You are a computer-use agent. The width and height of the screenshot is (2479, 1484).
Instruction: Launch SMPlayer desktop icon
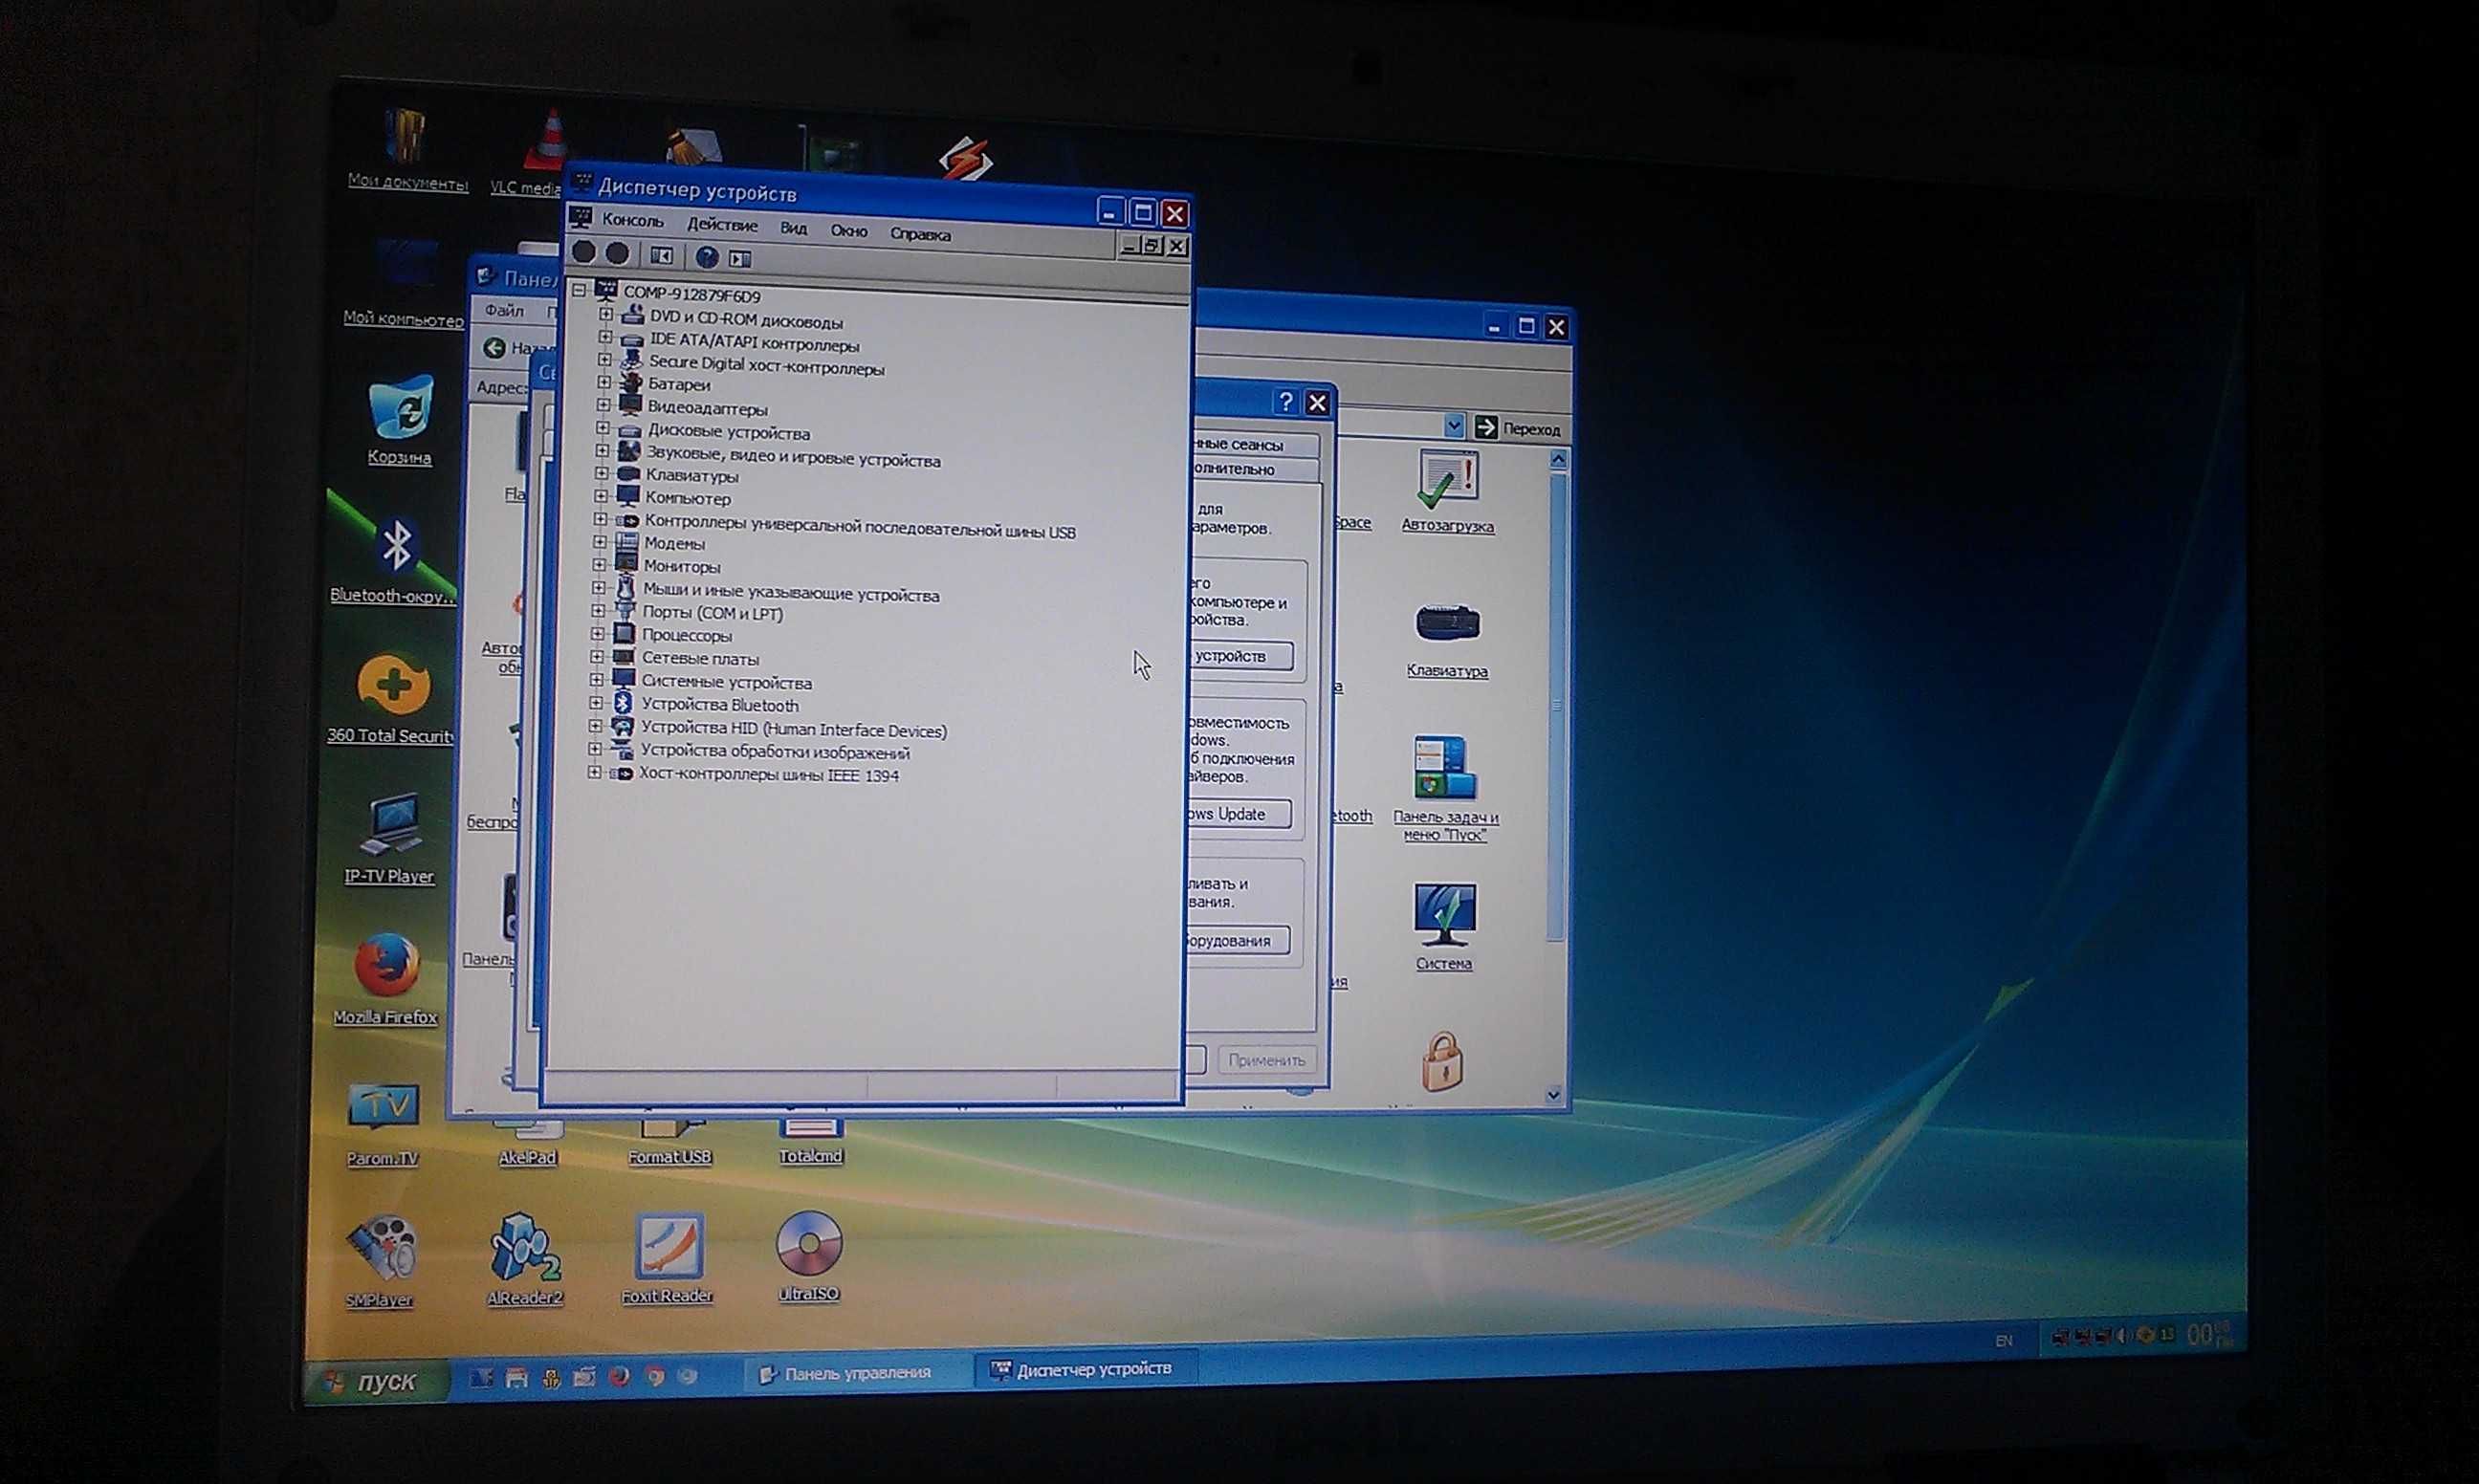(x=379, y=1261)
